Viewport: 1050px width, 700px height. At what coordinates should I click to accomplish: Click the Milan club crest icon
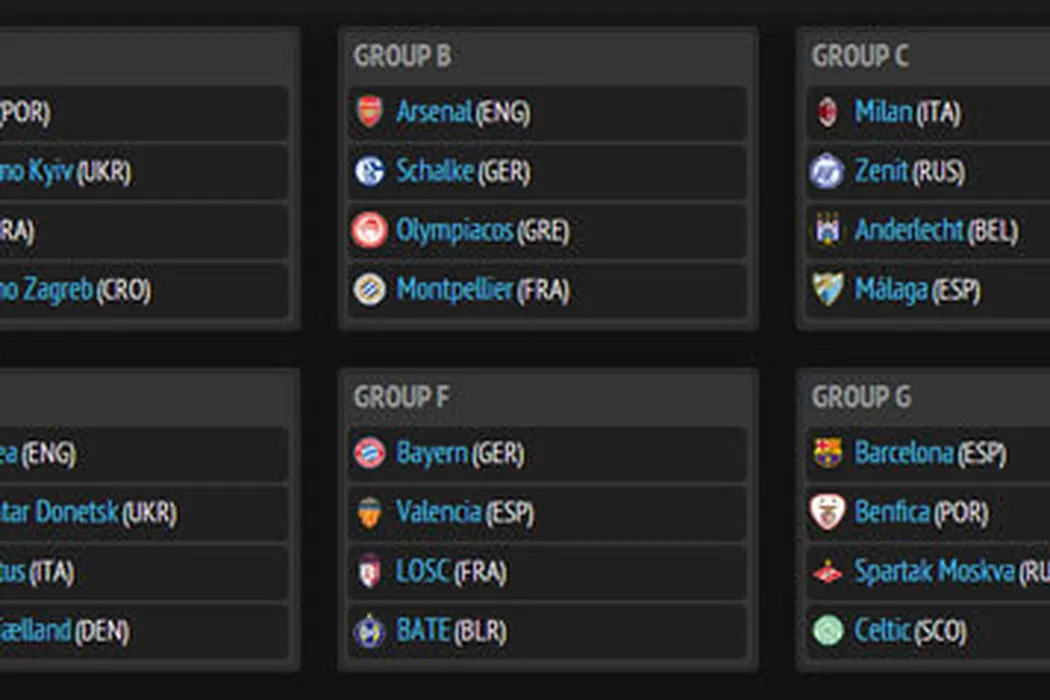(x=827, y=112)
